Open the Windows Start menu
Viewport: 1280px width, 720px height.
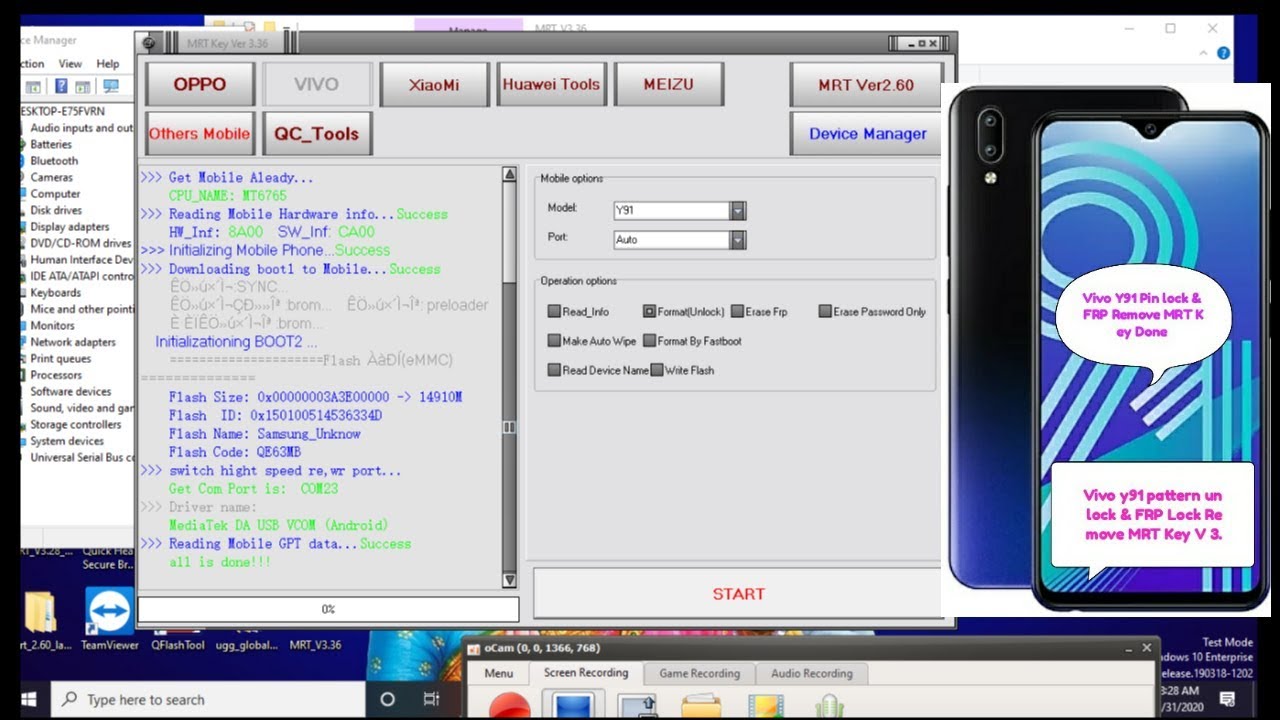click(28, 698)
